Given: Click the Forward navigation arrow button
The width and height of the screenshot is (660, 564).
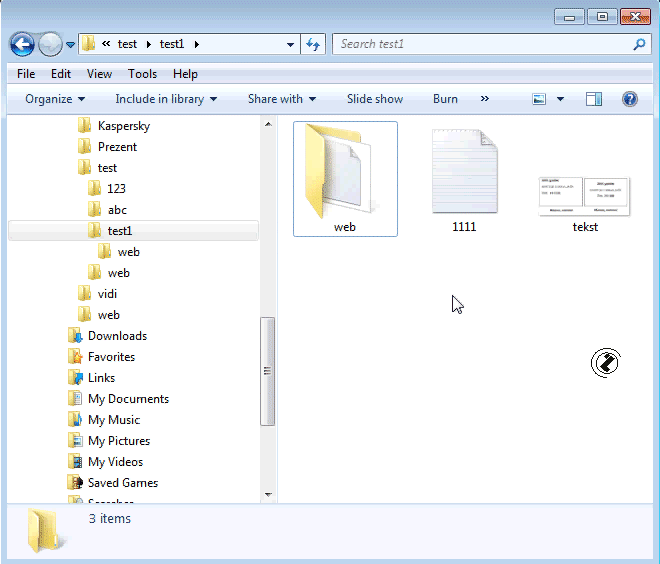Looking at the screenshot, I should [x=50, y=44].
